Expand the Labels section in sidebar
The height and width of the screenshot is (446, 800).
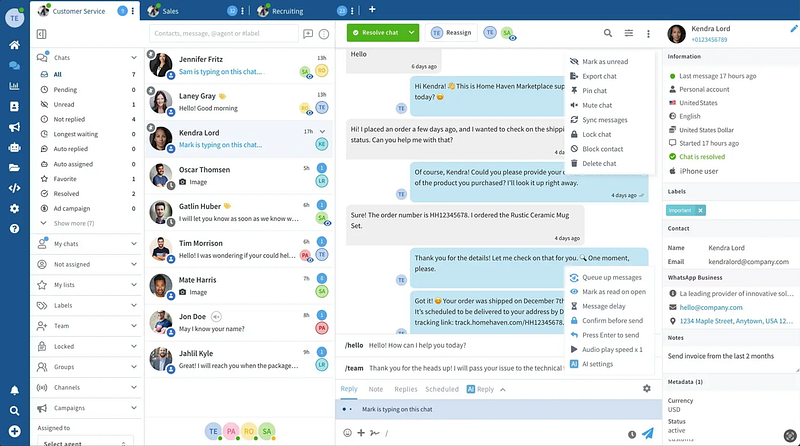[x=134, y=305]
